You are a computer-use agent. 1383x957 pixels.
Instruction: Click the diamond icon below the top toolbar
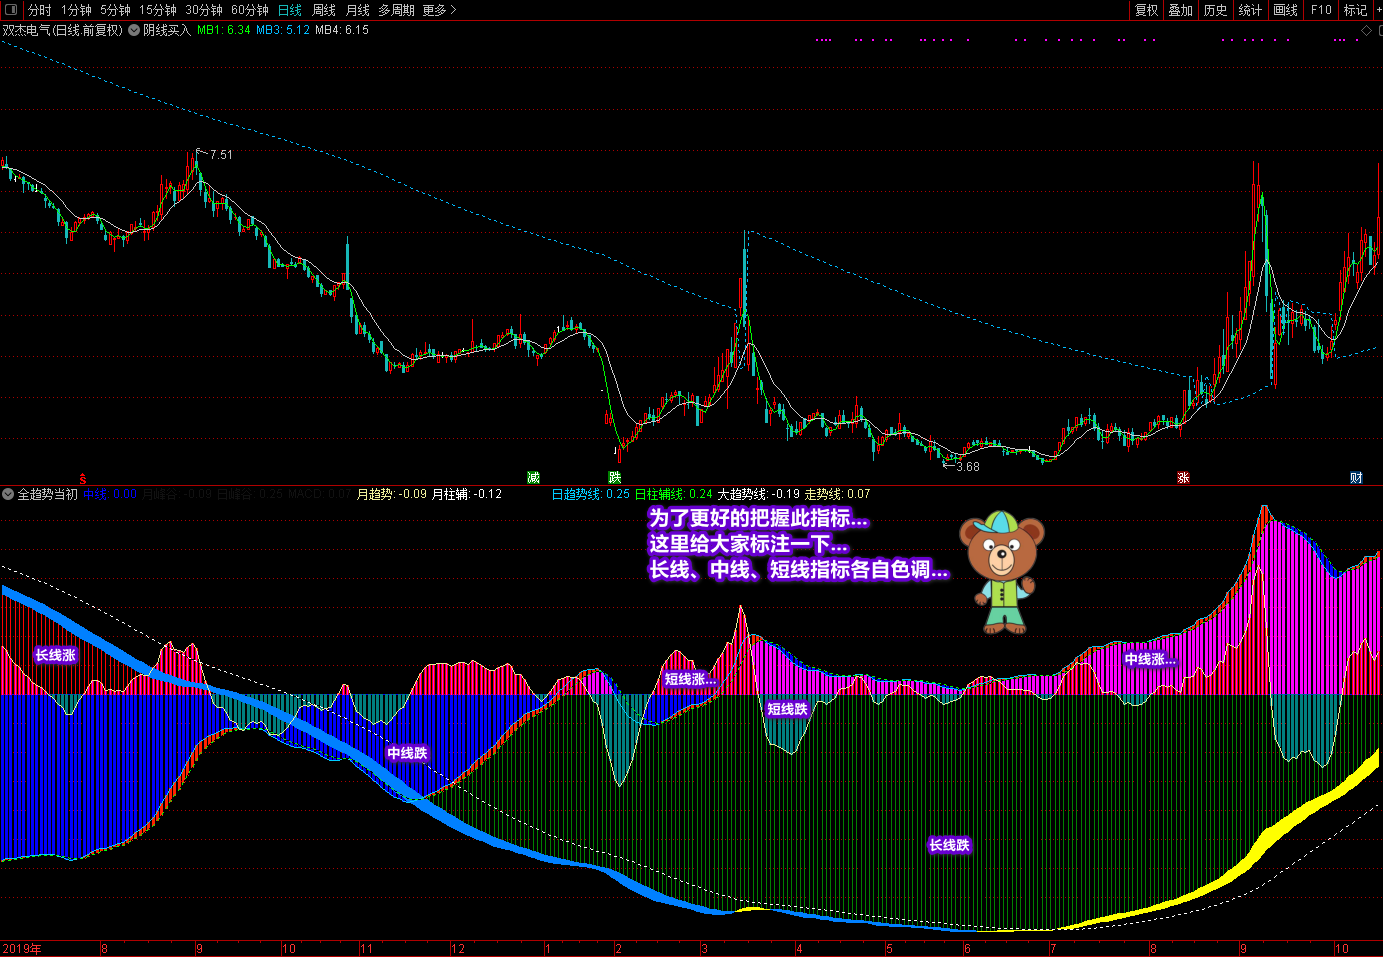point(1367,31)
